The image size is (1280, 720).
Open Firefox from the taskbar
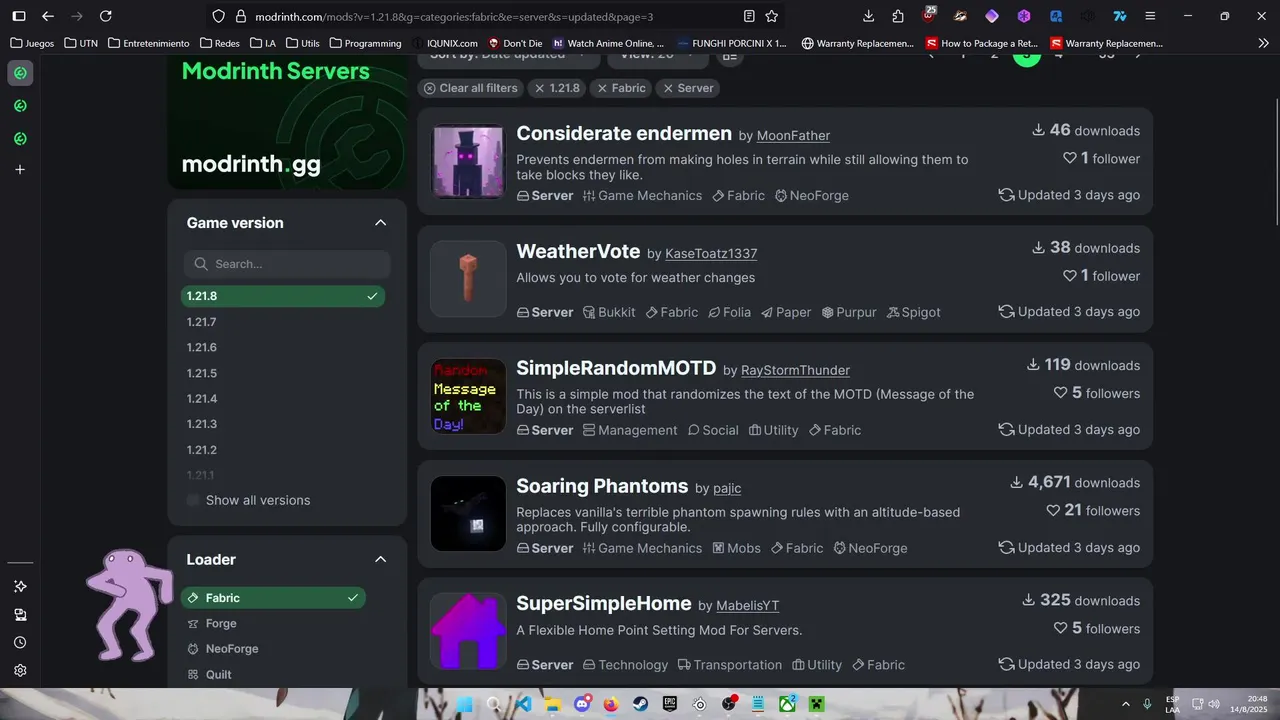click(611, 704)
